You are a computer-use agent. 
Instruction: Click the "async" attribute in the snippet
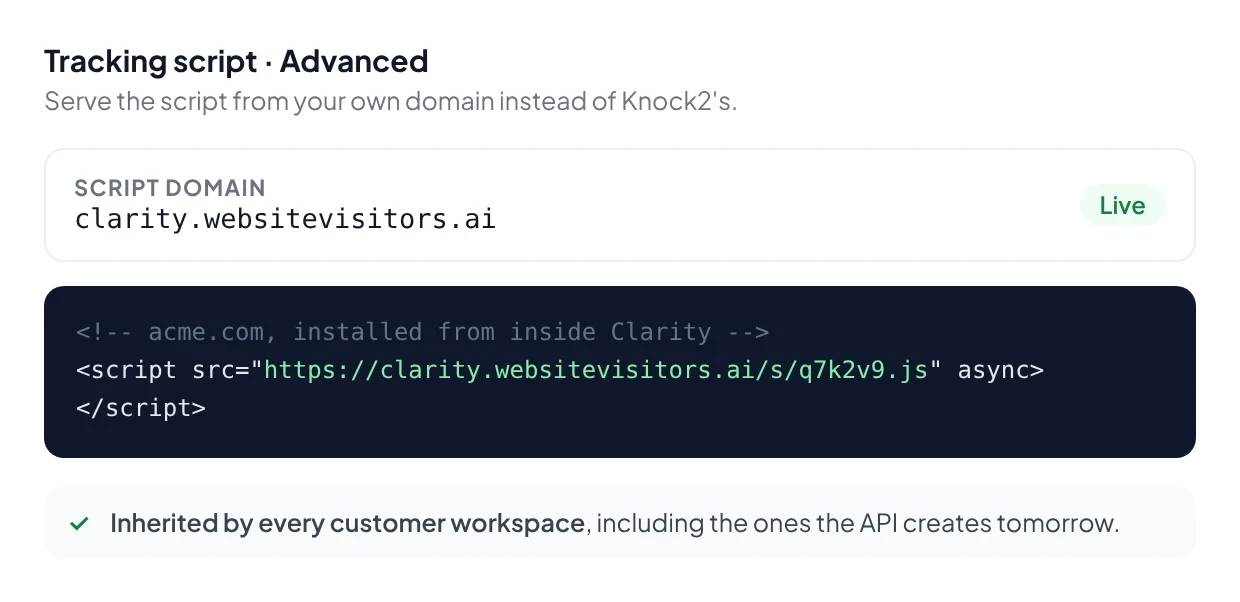click(993, 370)
